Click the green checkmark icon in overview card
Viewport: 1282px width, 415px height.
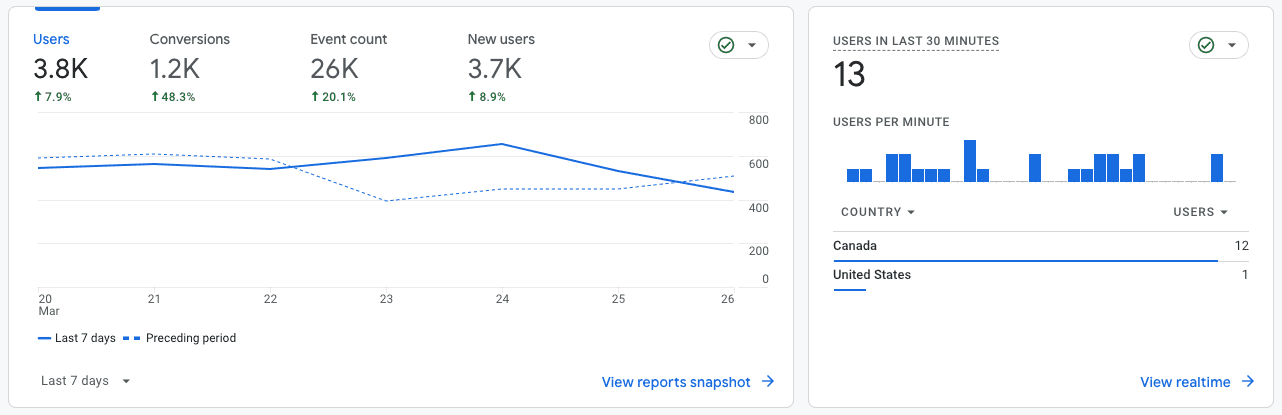pyautogui.click(x=726, y=45)
